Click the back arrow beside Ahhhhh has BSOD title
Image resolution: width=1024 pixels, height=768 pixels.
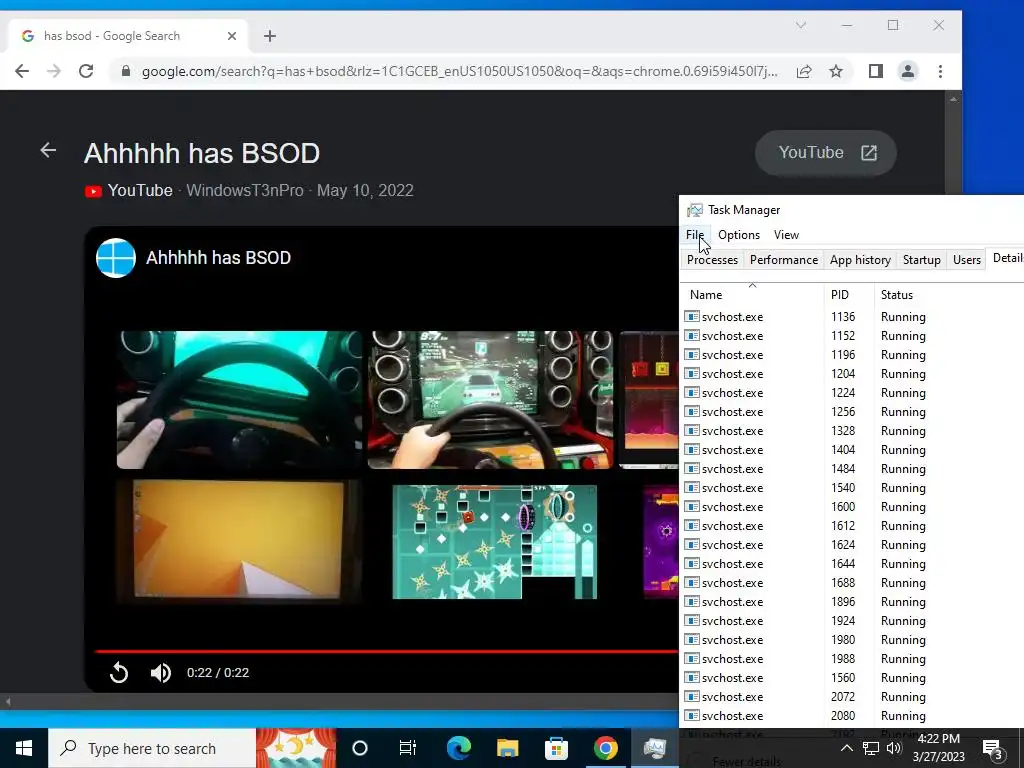pyautogui.click(x=48, y=150)
